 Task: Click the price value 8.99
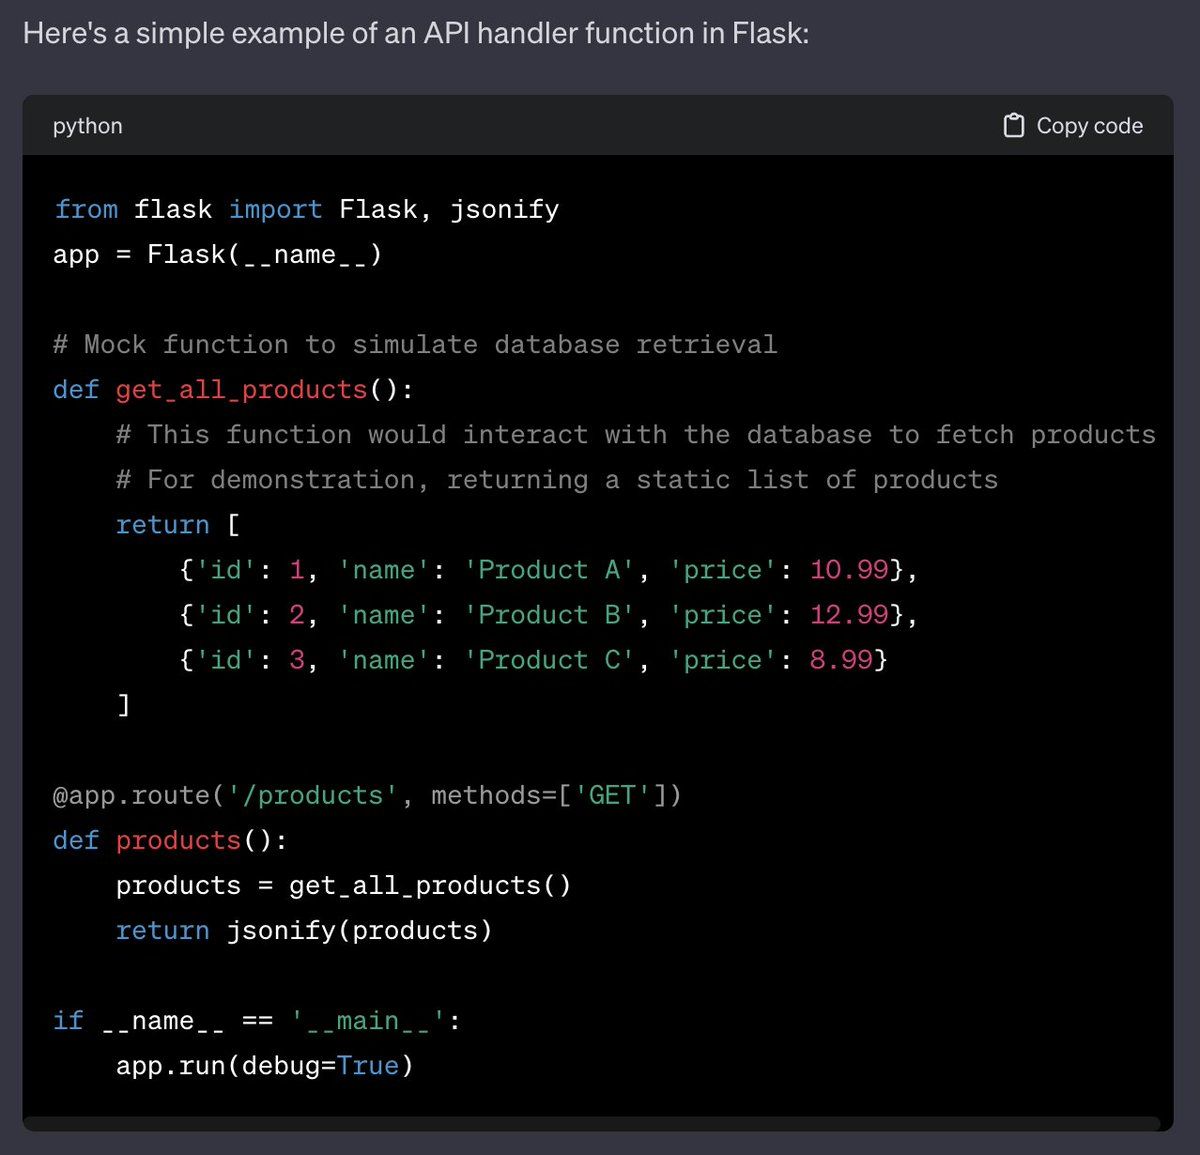pos(840,660)
